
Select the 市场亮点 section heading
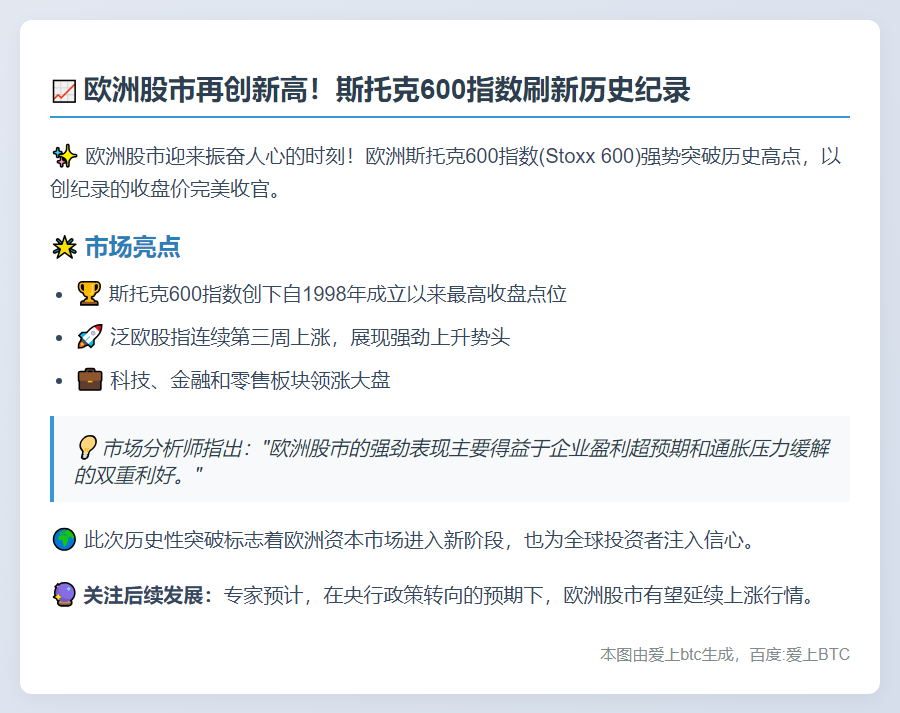[132, 247]
